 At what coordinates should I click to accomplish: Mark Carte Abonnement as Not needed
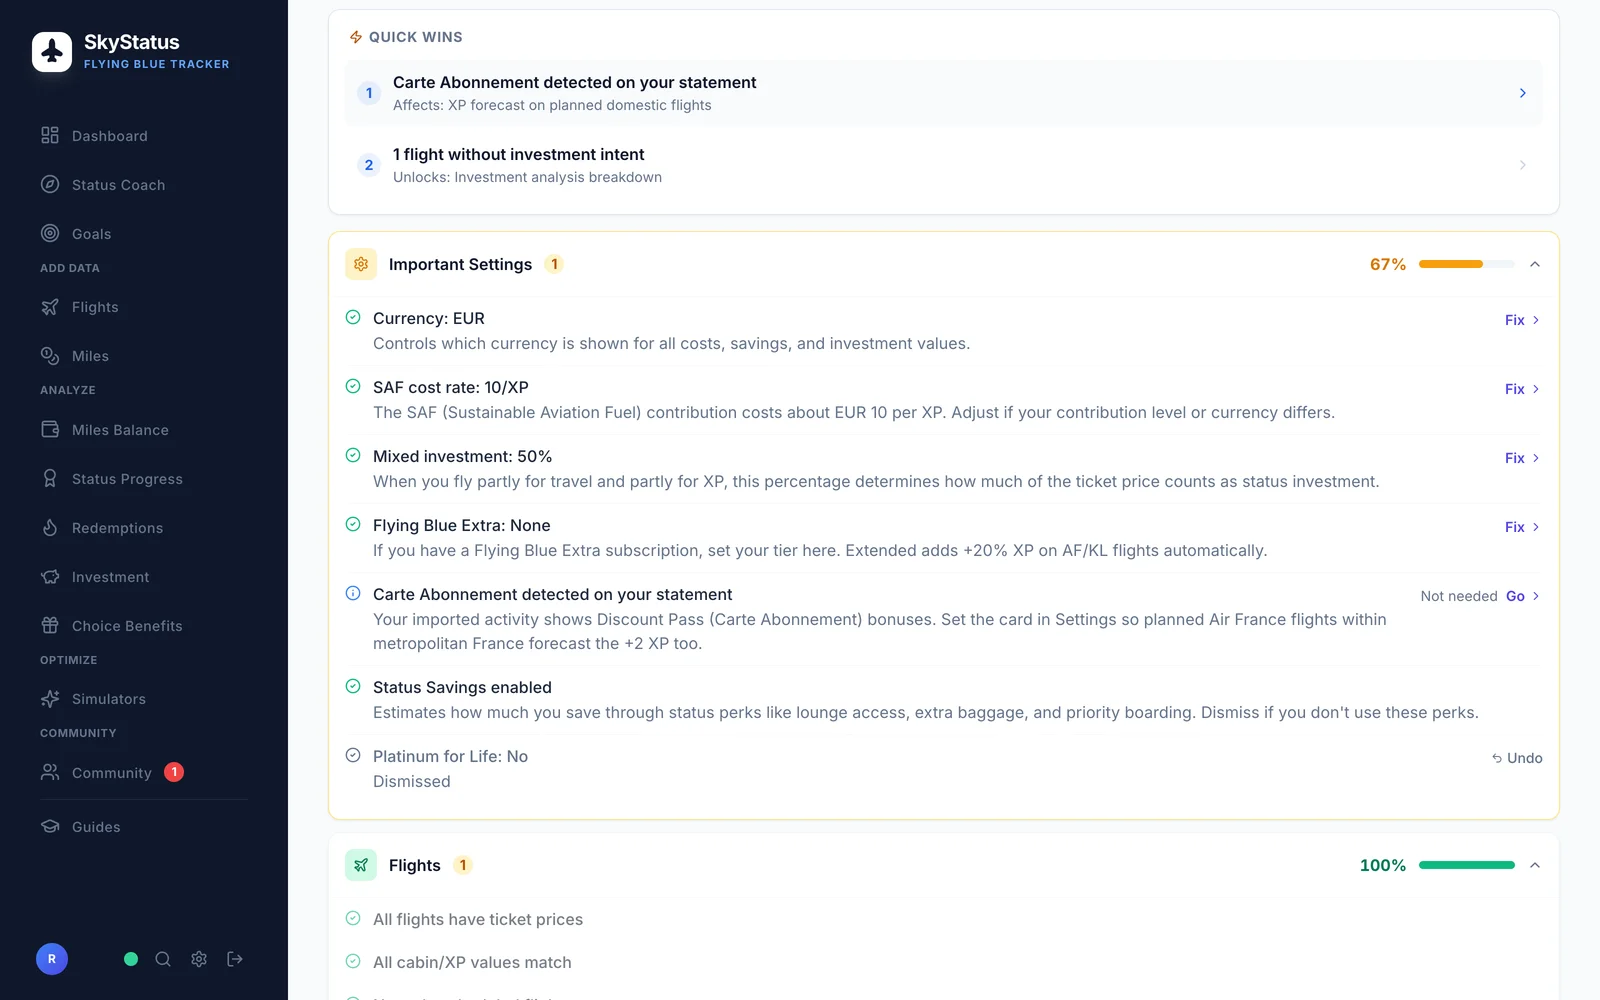click(1458, 596)
